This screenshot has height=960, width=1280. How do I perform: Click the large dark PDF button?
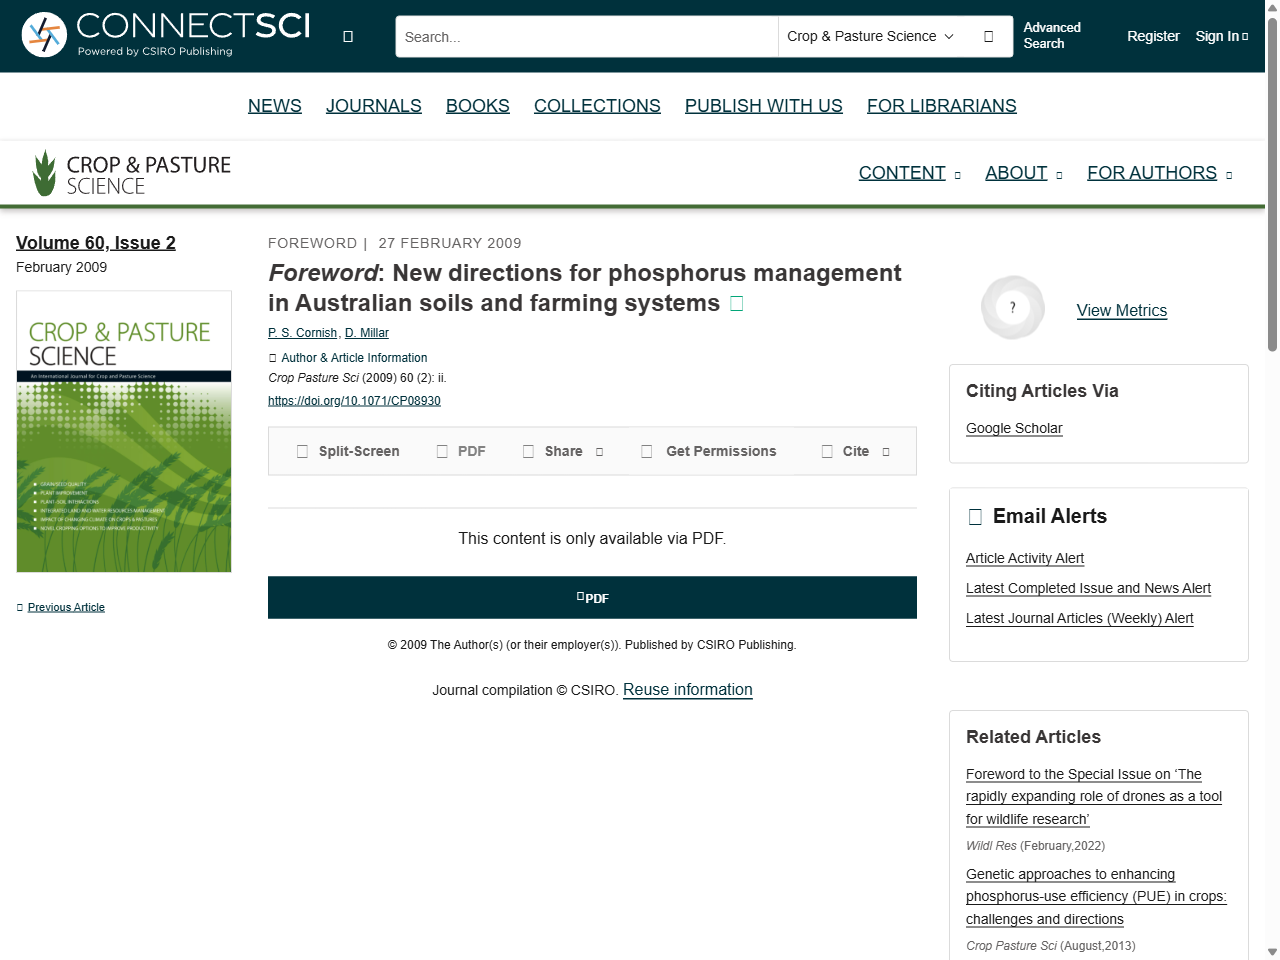[x=592, y=598]
